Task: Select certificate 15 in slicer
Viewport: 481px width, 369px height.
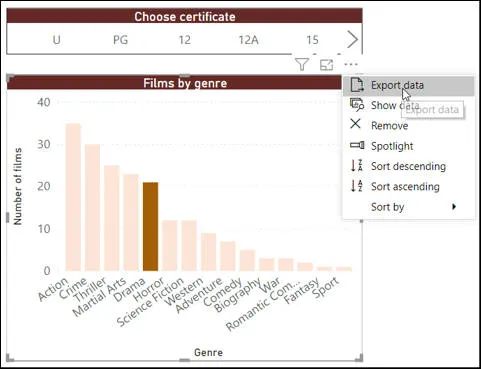Action: point(312,40)
